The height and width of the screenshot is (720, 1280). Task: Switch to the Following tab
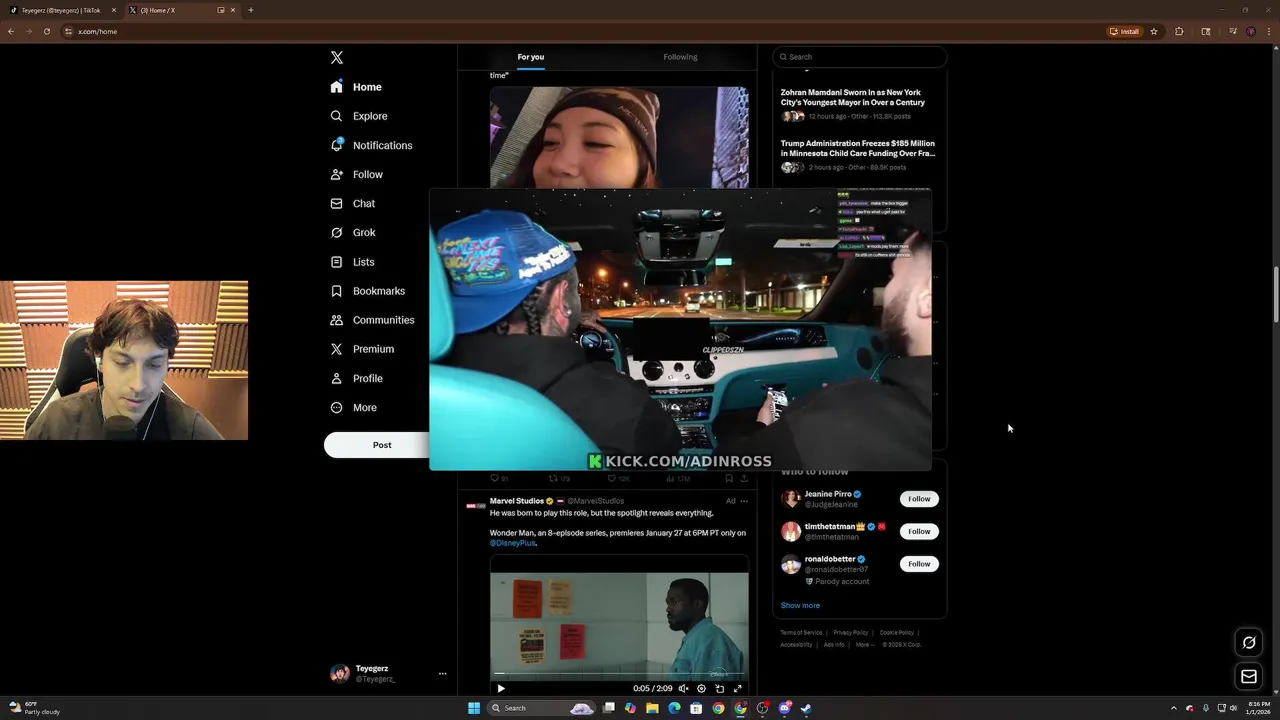680,57
